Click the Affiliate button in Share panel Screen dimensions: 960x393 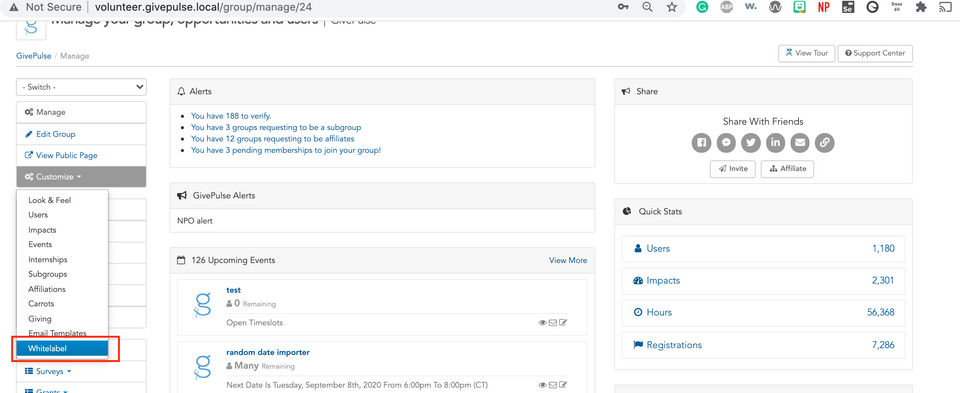(787, 169)
